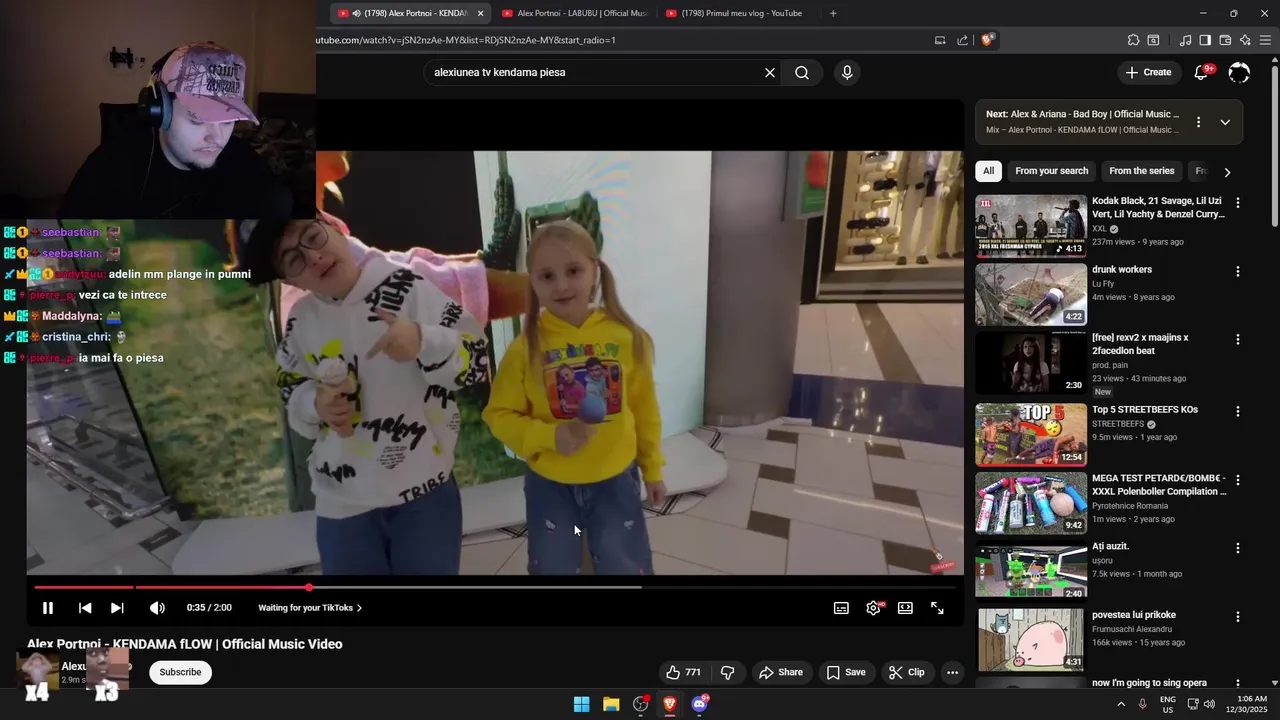Screen dimensions: 1280x720
Task: Open Top 5 STREETBEEFS KOs thumbnail
Action: click(1031, 434)
